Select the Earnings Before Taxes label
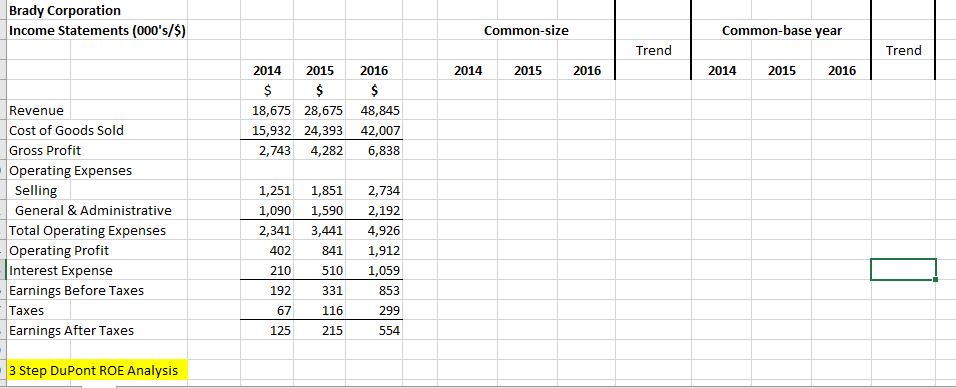956x388 pixels. 77,290
